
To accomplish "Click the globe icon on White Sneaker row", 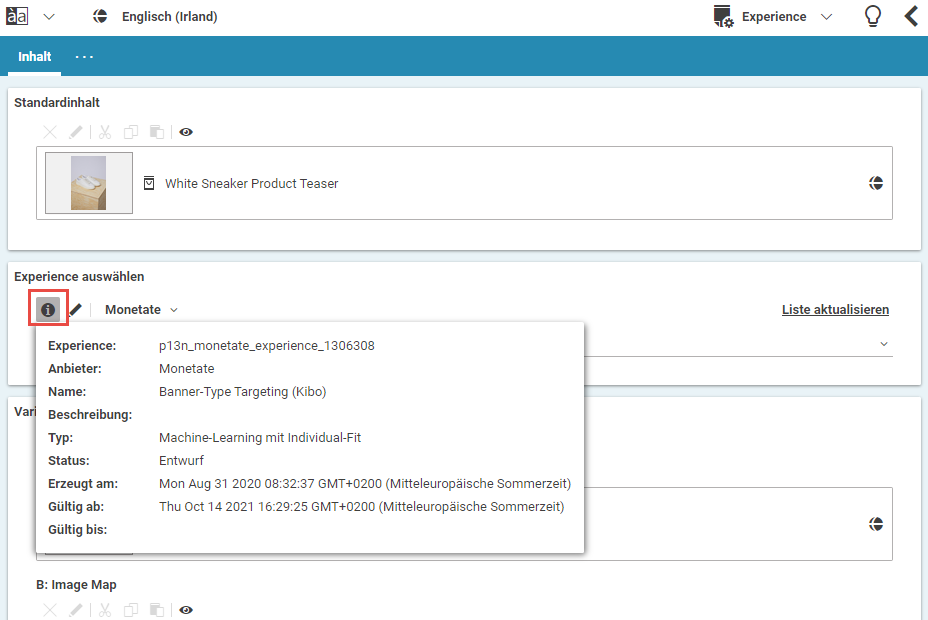I will (876, 183).
